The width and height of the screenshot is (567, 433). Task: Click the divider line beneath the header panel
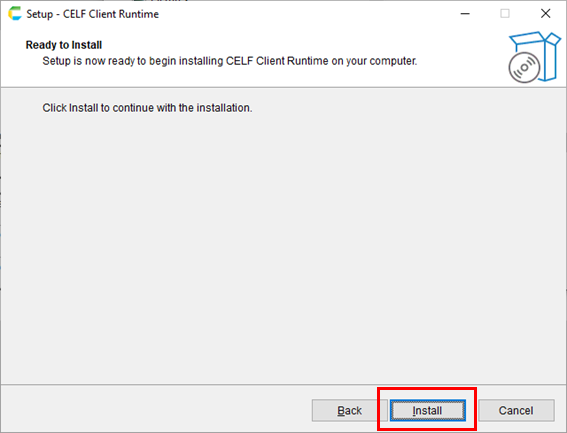click(x=283, y=87)
